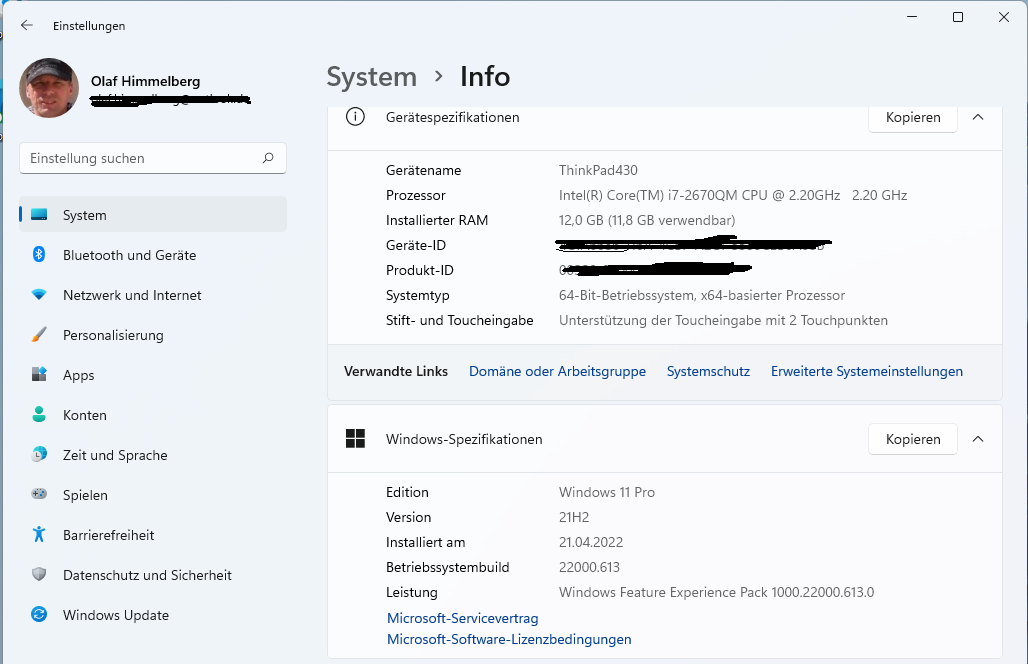Viewport: 1028px width, 664px height.
Task: Copy the Windows-Spezifikationen with Kopieren
Action: tap(913, 439)
